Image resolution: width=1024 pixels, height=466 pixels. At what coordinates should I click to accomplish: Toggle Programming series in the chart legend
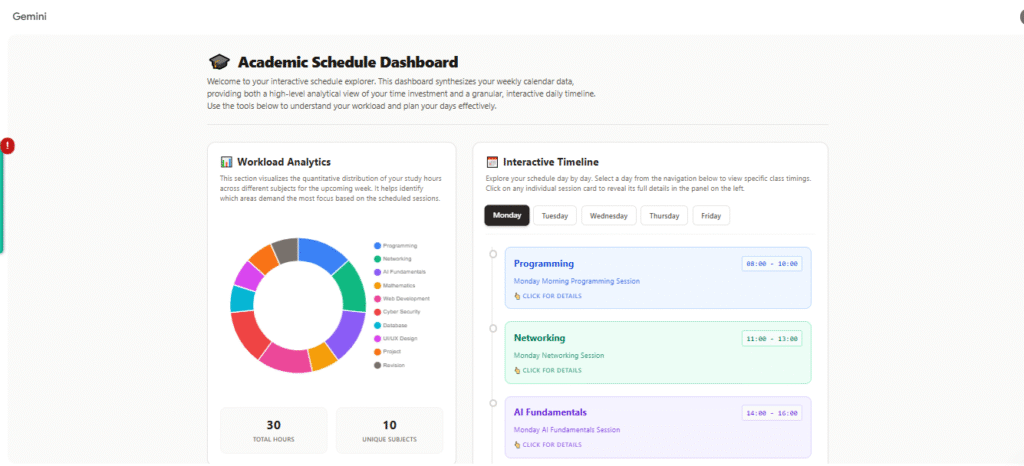399,245
